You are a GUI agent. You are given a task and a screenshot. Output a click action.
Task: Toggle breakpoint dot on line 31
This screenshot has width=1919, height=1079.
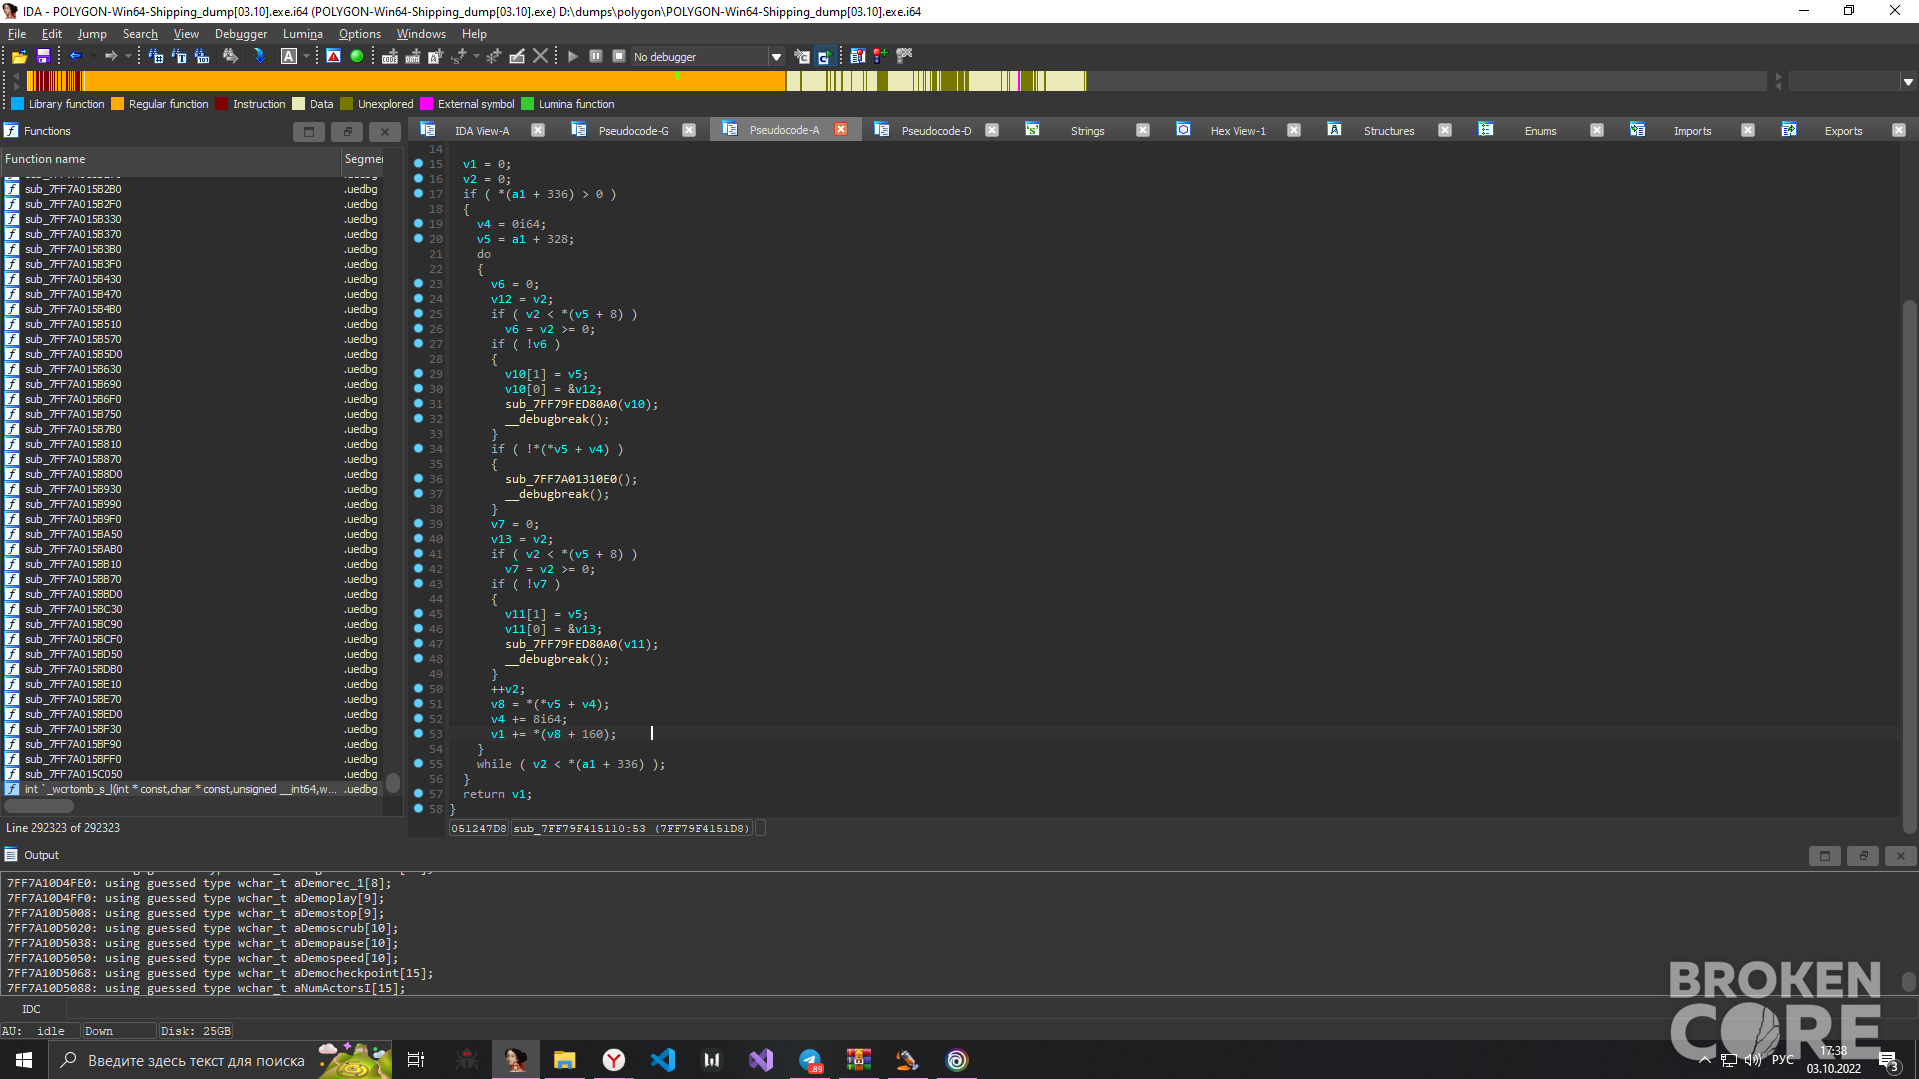[x=418, y=404]
